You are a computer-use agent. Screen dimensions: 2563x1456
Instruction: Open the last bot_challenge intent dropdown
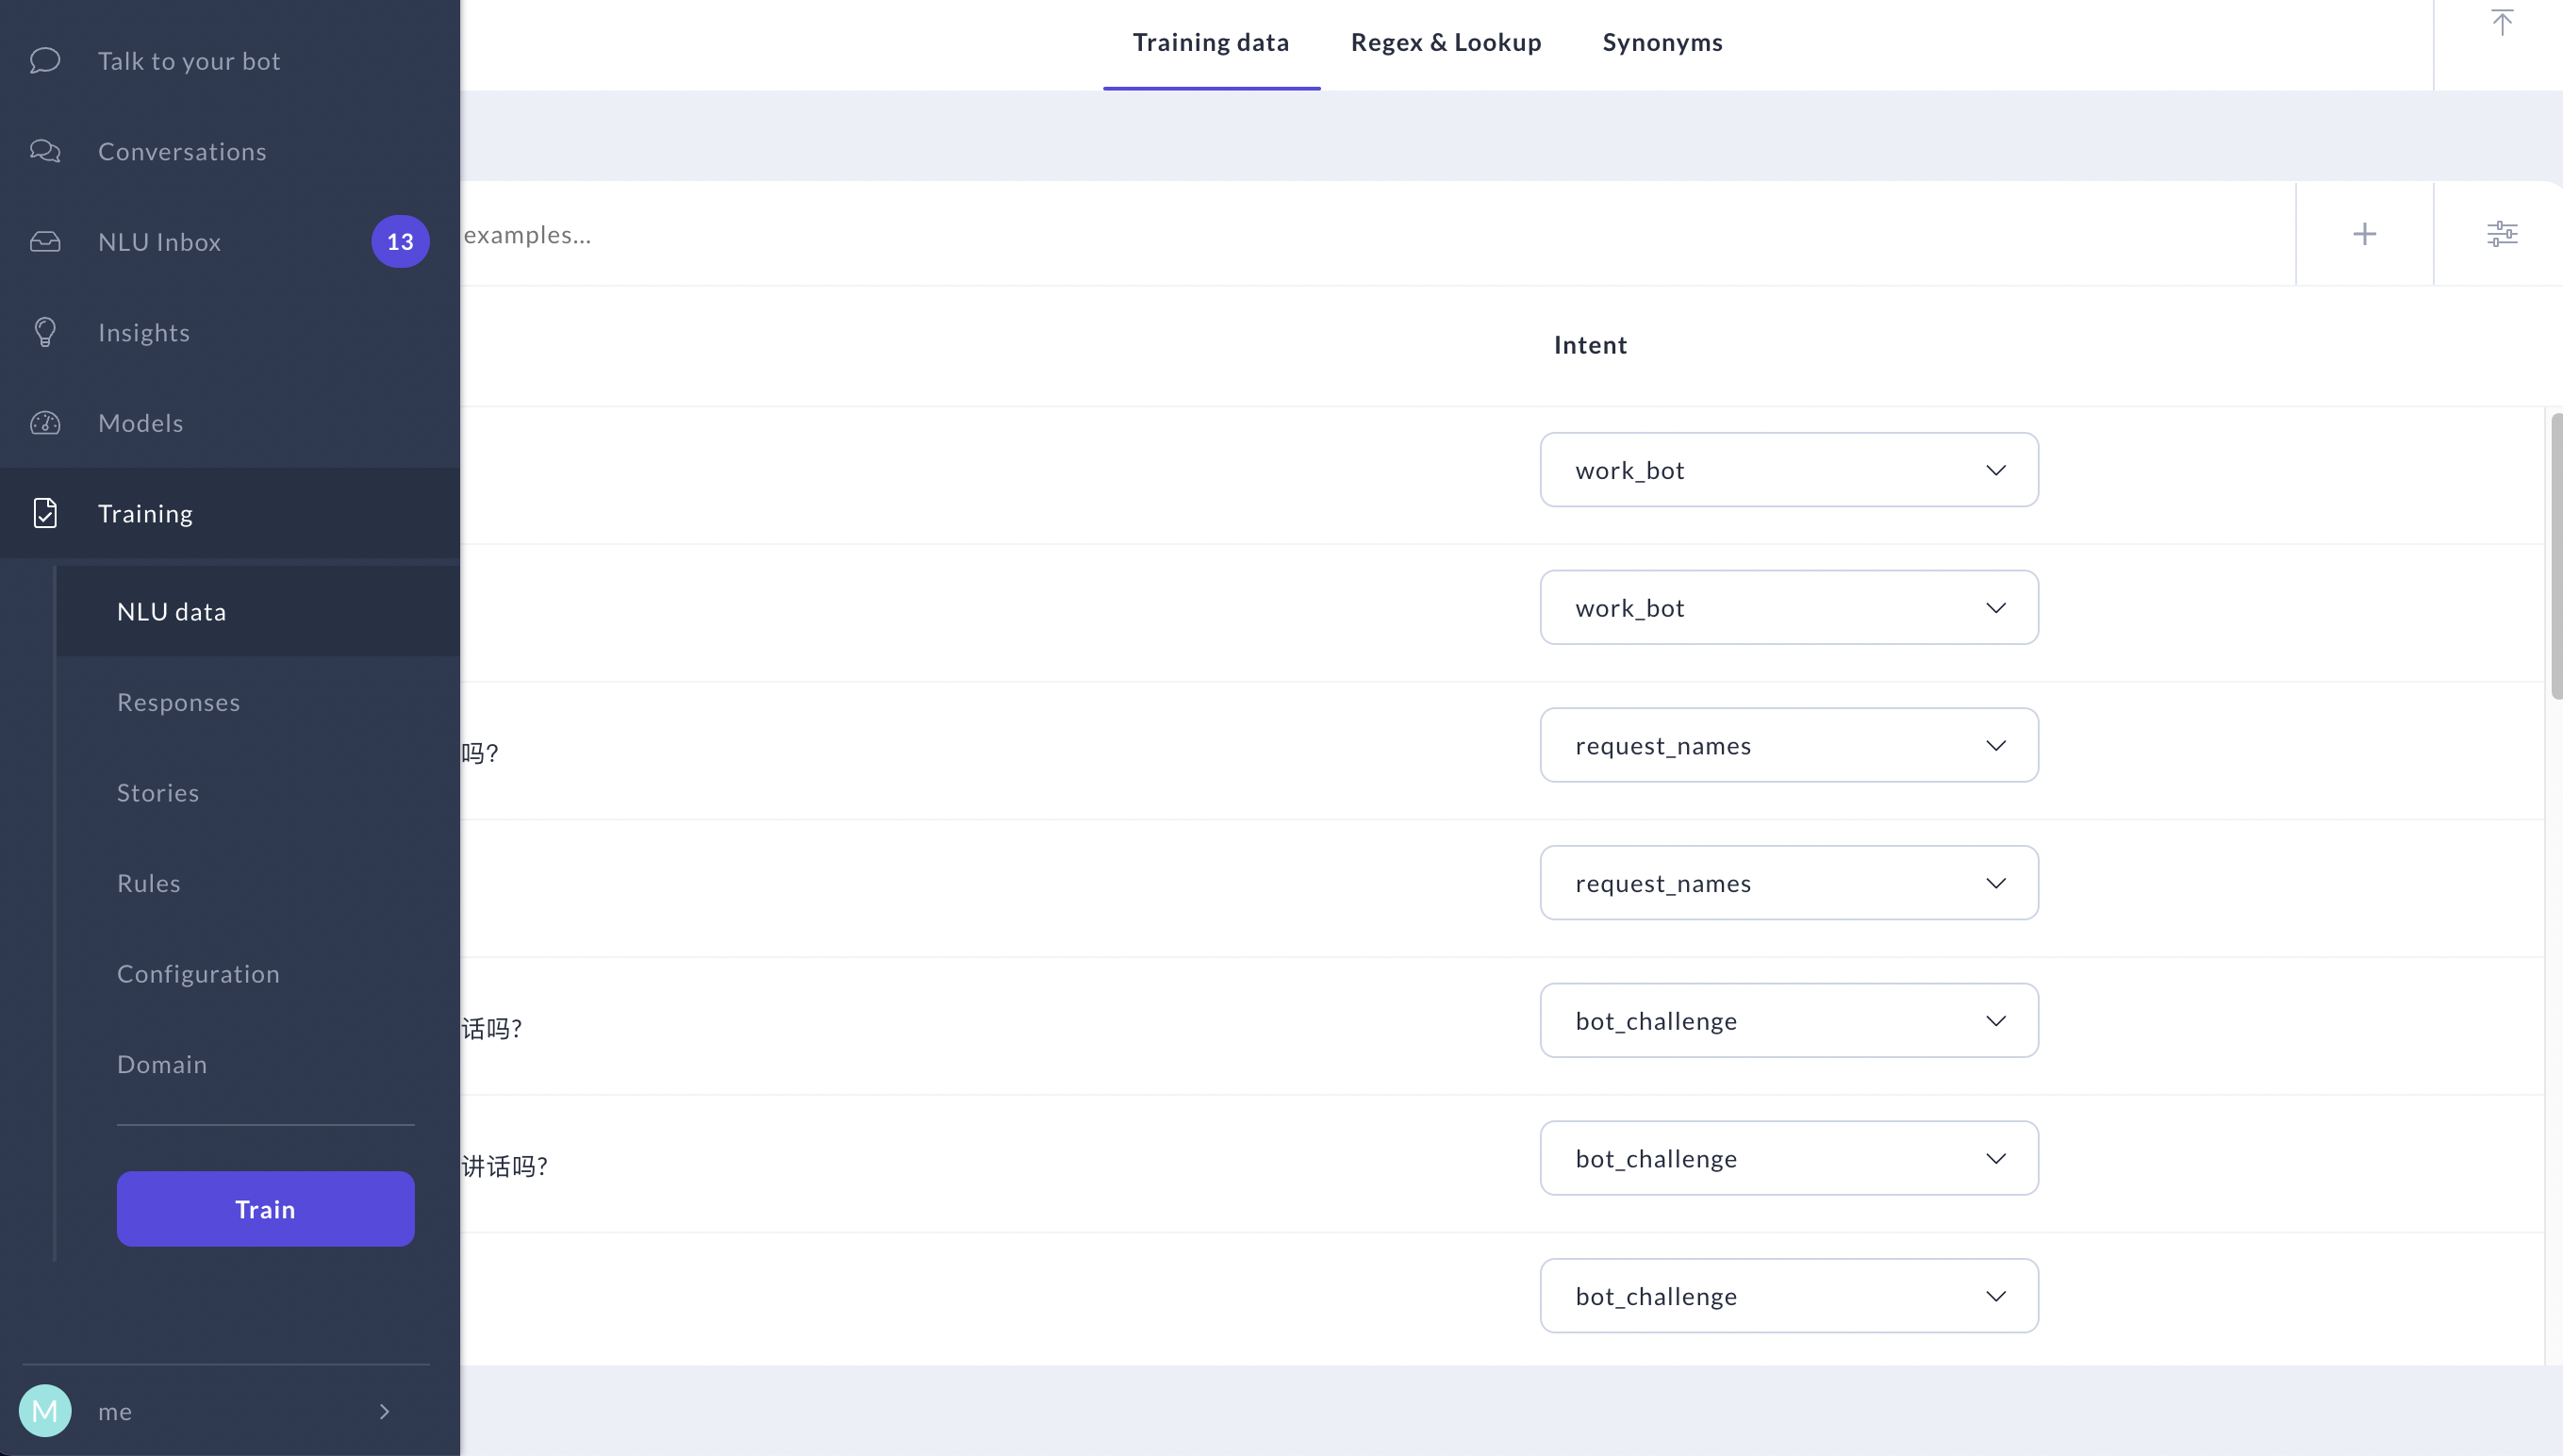point(1788,1296)
